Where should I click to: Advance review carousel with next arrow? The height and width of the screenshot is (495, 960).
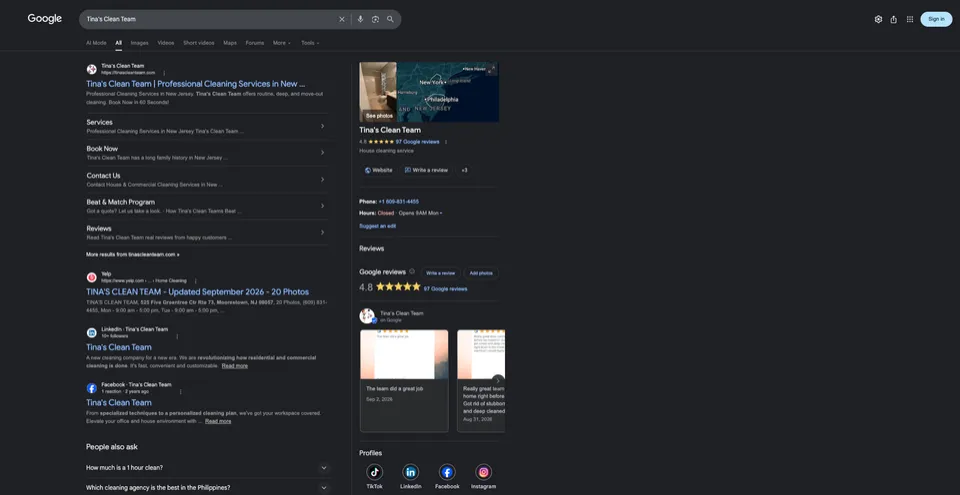click(498, 380)
